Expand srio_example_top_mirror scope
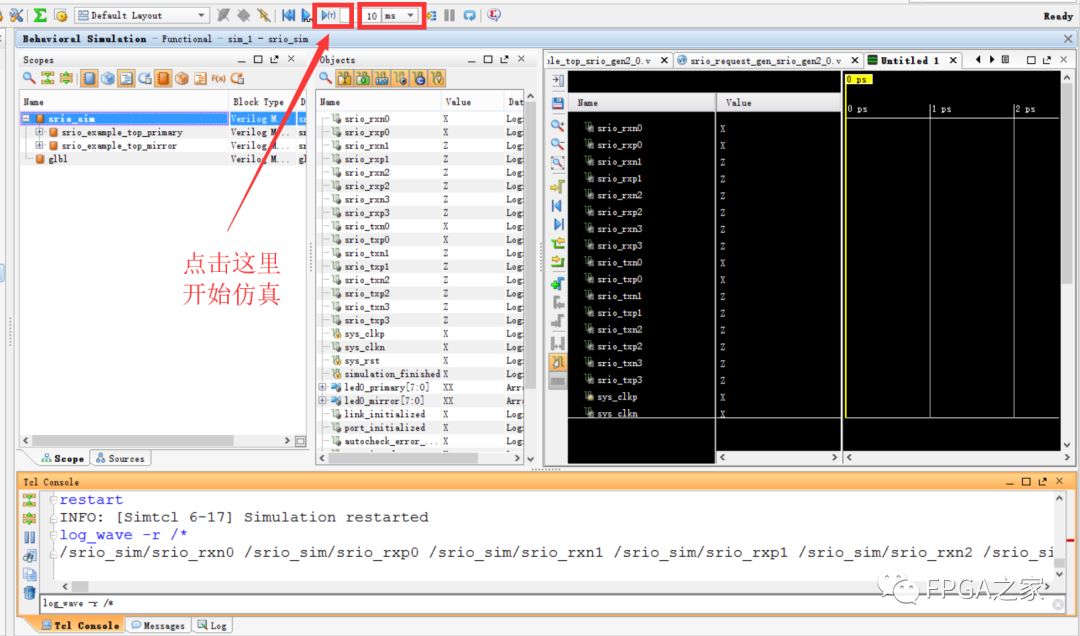Image resolution: width=1080 pixels, height=636 pixels. tap(39, 145)
